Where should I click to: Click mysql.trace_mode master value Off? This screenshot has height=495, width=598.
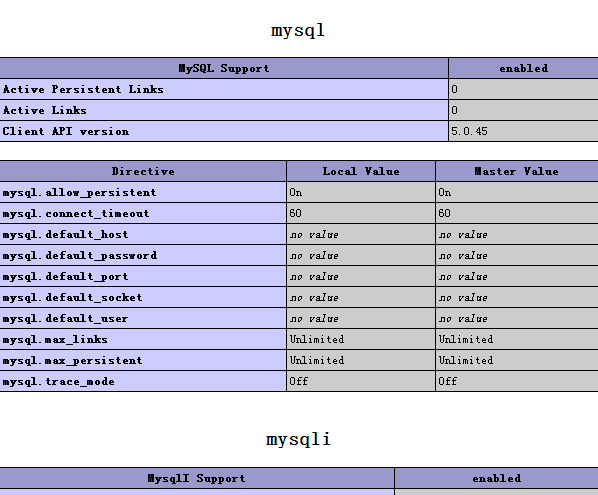click(448, 381)
